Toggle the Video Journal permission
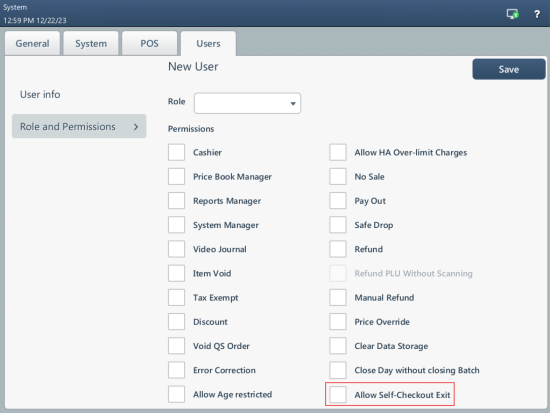Image resolution: width=550 pixels, height=413 pixels. tap(176, 249)
